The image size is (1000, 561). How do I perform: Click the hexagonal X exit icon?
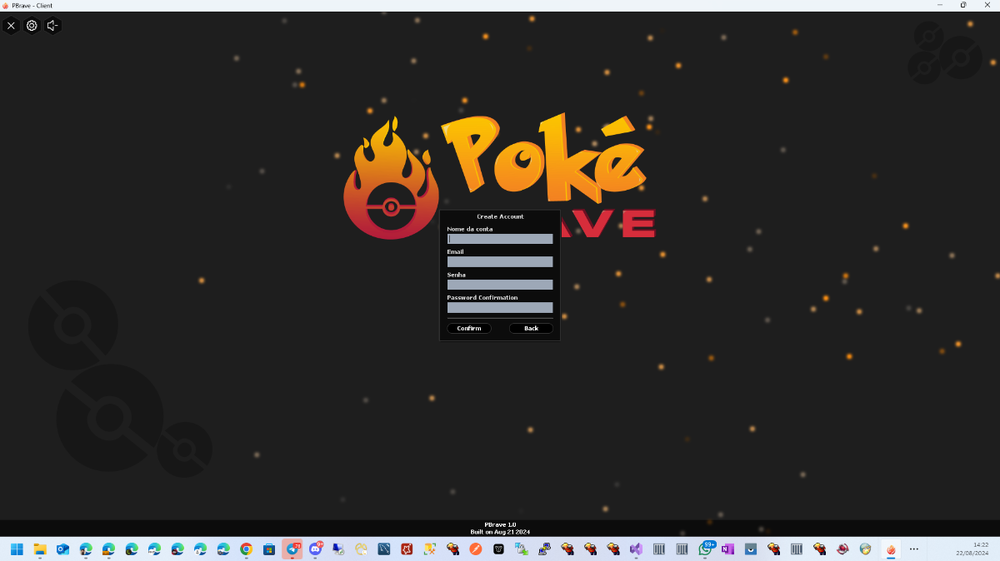pos(11,26)
